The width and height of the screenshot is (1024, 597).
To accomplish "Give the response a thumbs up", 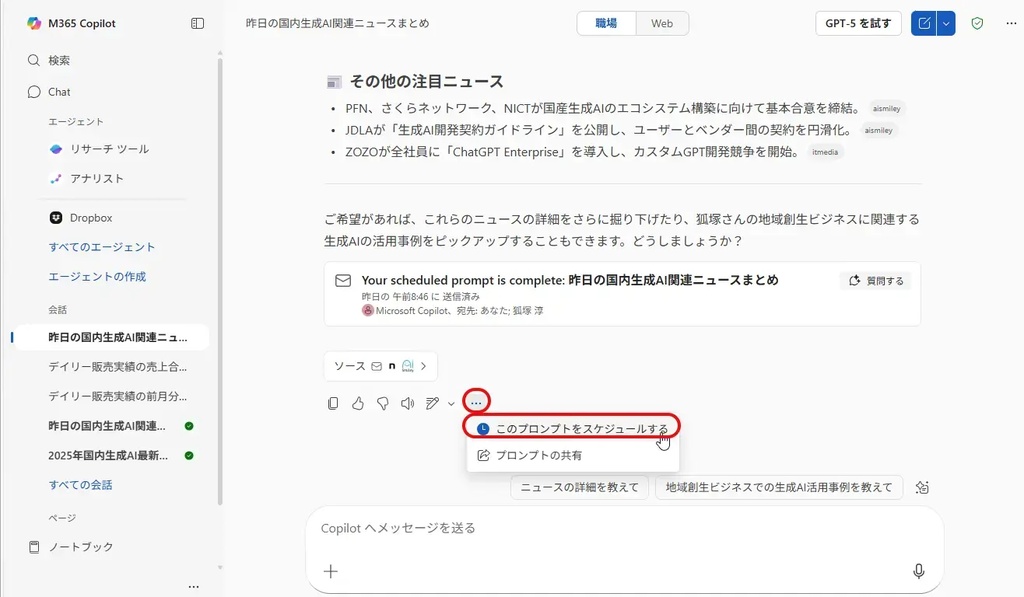I will pyautogui.click(x=358, y=403).
